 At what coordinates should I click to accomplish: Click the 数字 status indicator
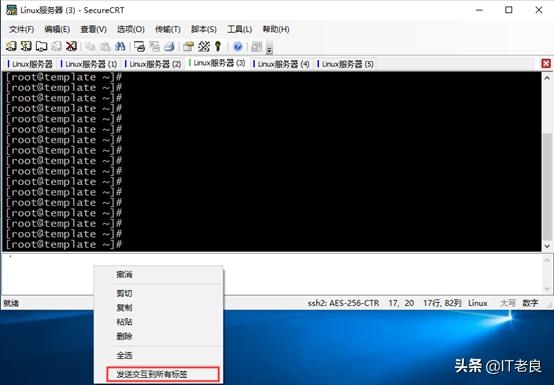pos(530,303)
